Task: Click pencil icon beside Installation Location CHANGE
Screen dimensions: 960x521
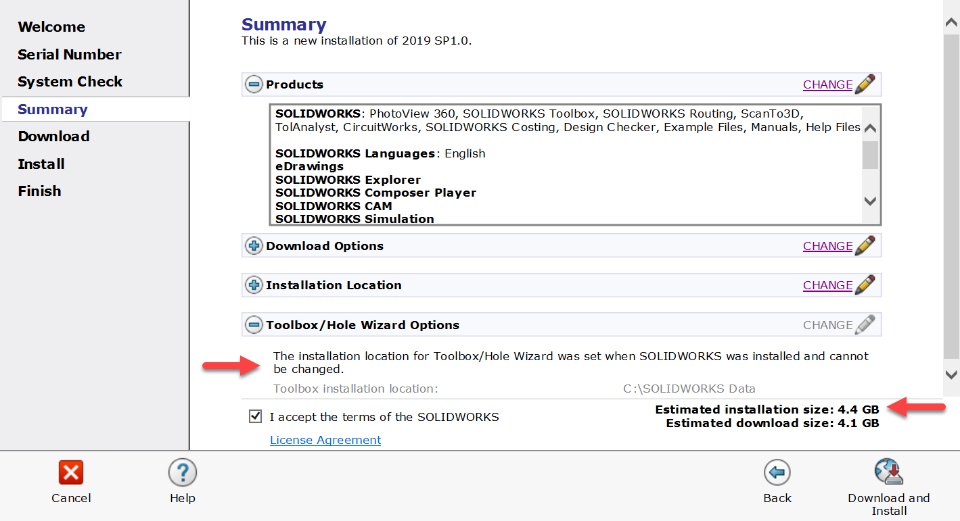Action: click(865, 285)
